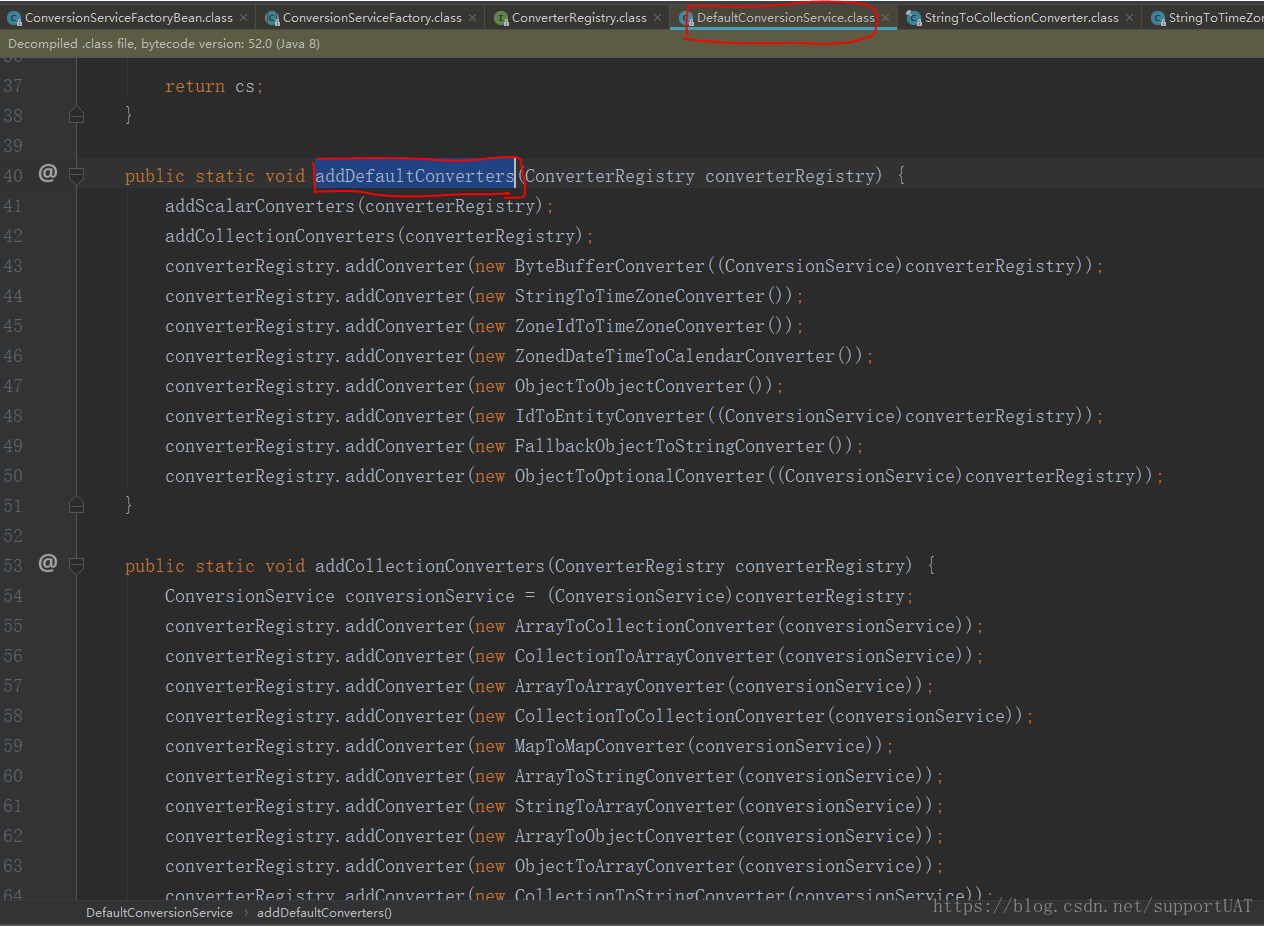Click ArrayToStringConverter on line 60
Screen dimensions: 1264x926
pos(625,776)
